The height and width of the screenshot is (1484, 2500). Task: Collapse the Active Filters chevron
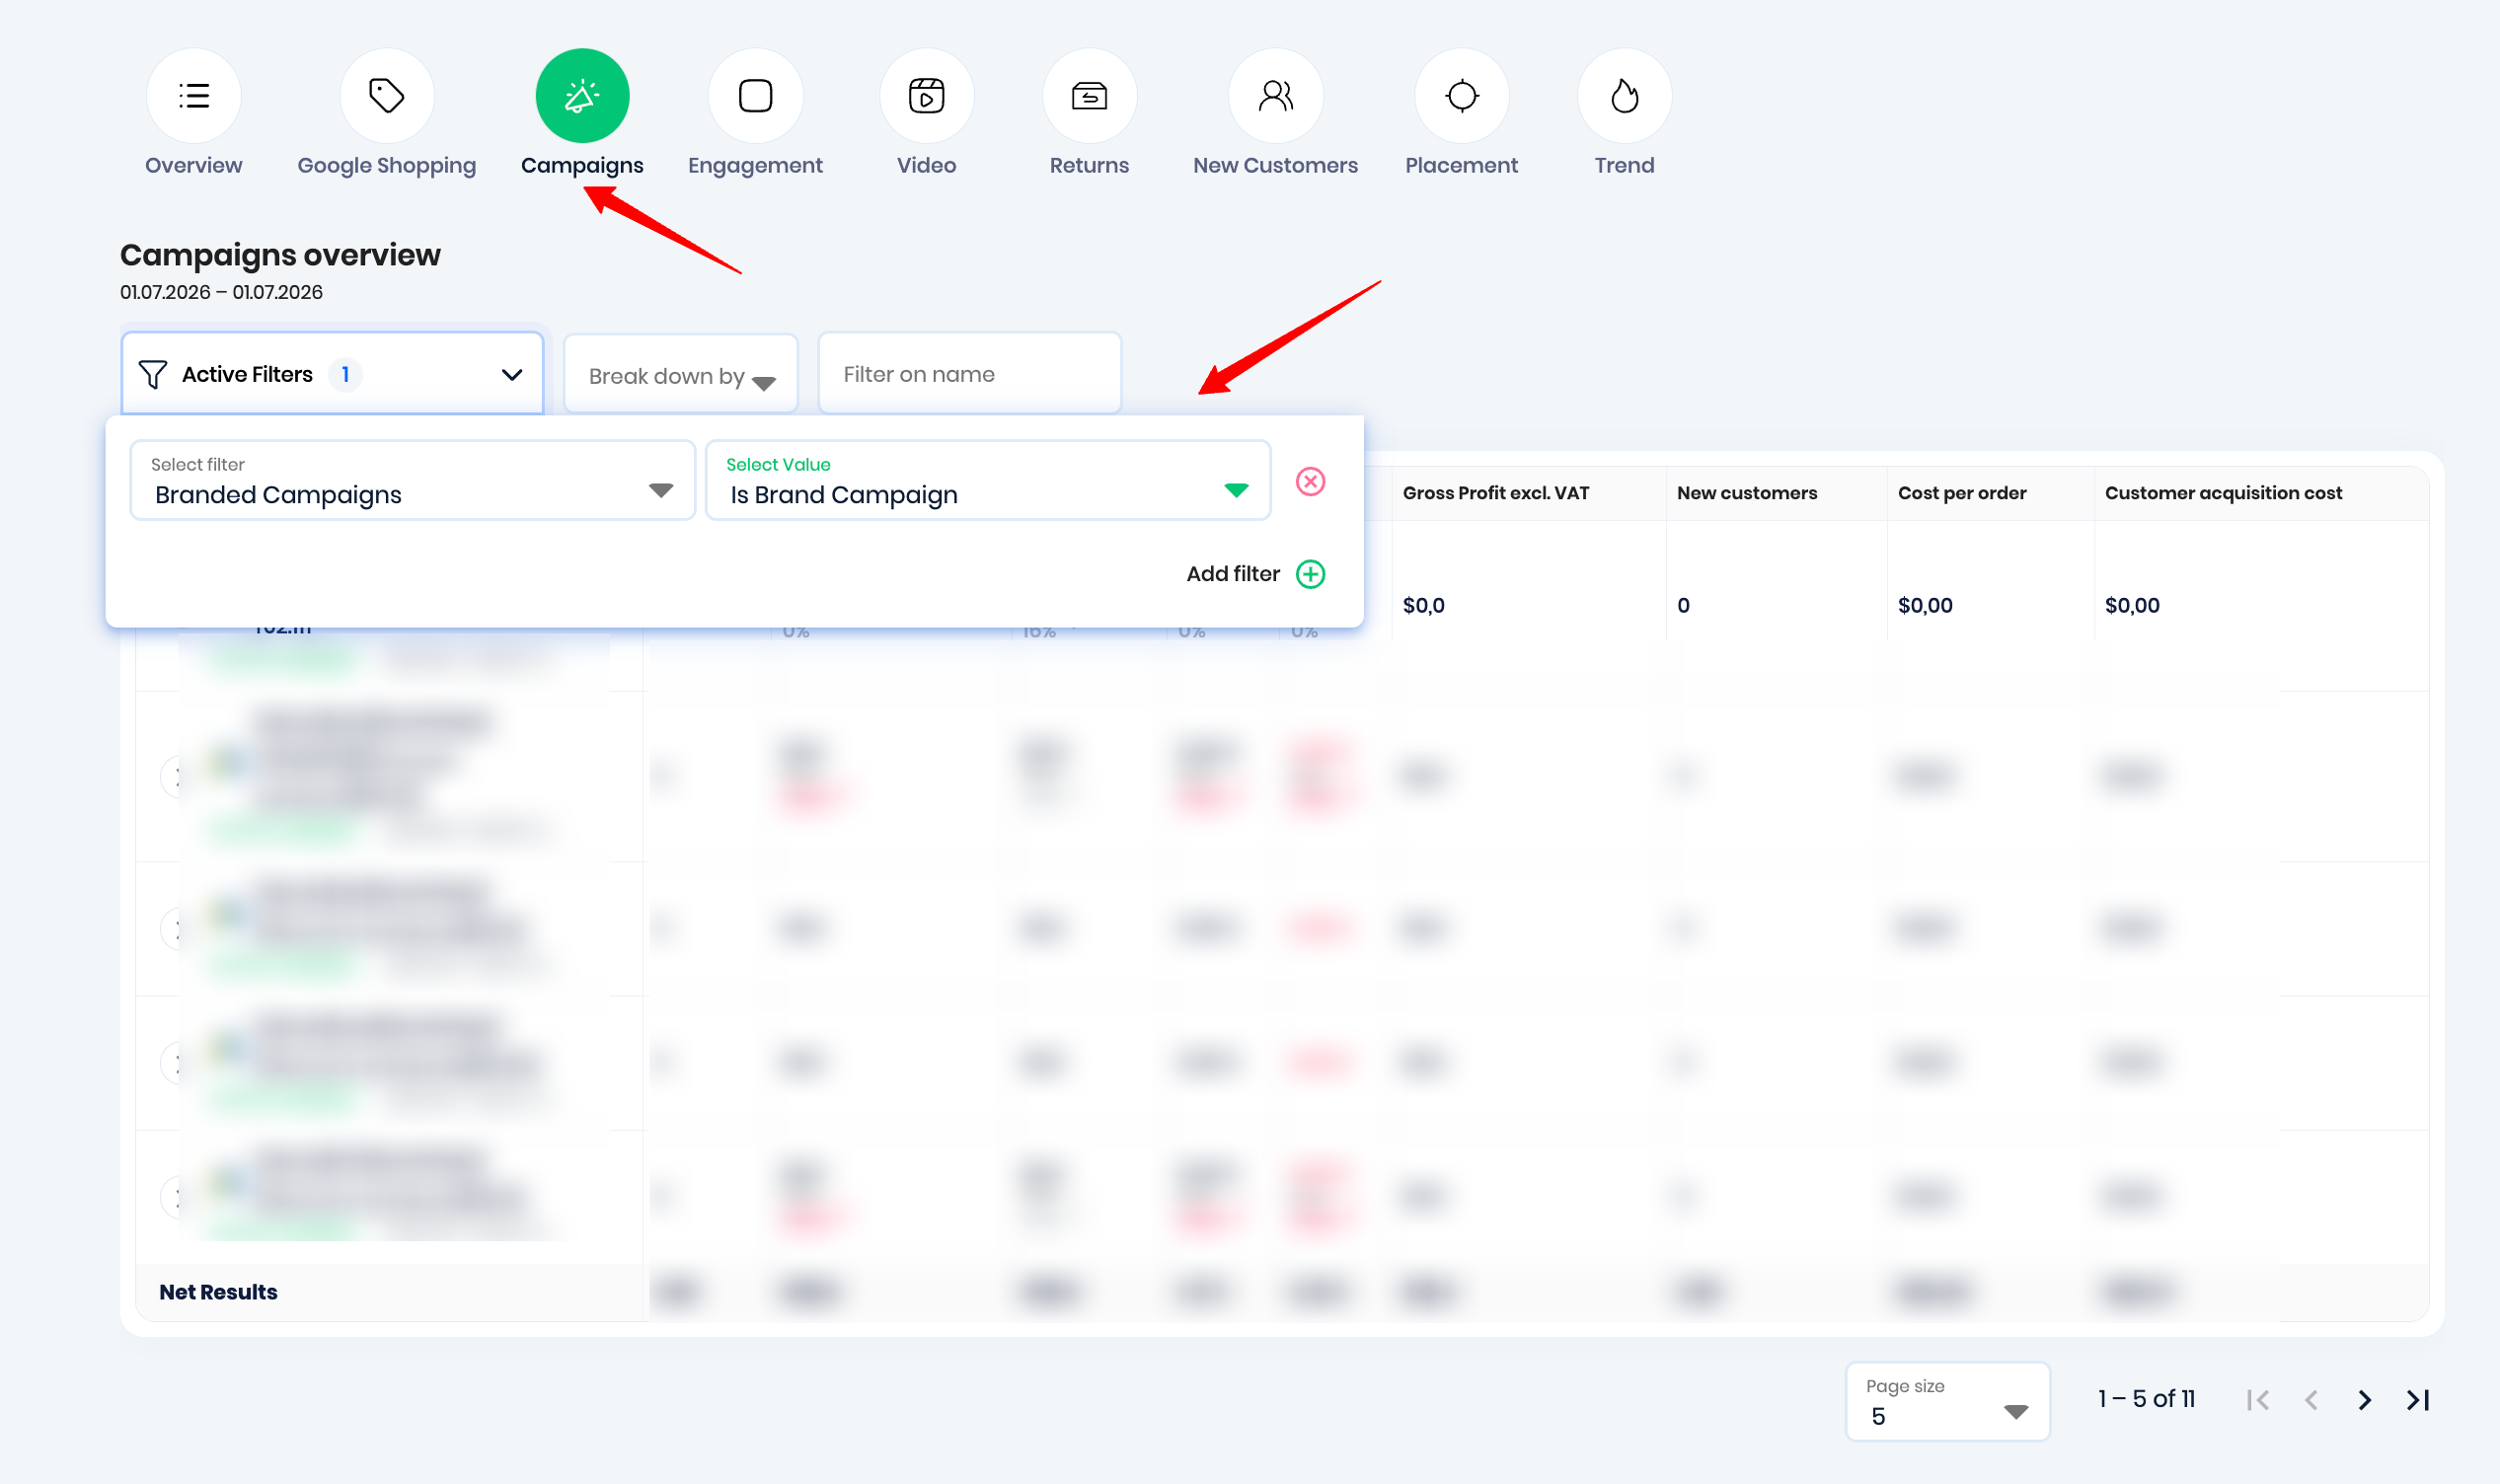(x=512, y=375)
